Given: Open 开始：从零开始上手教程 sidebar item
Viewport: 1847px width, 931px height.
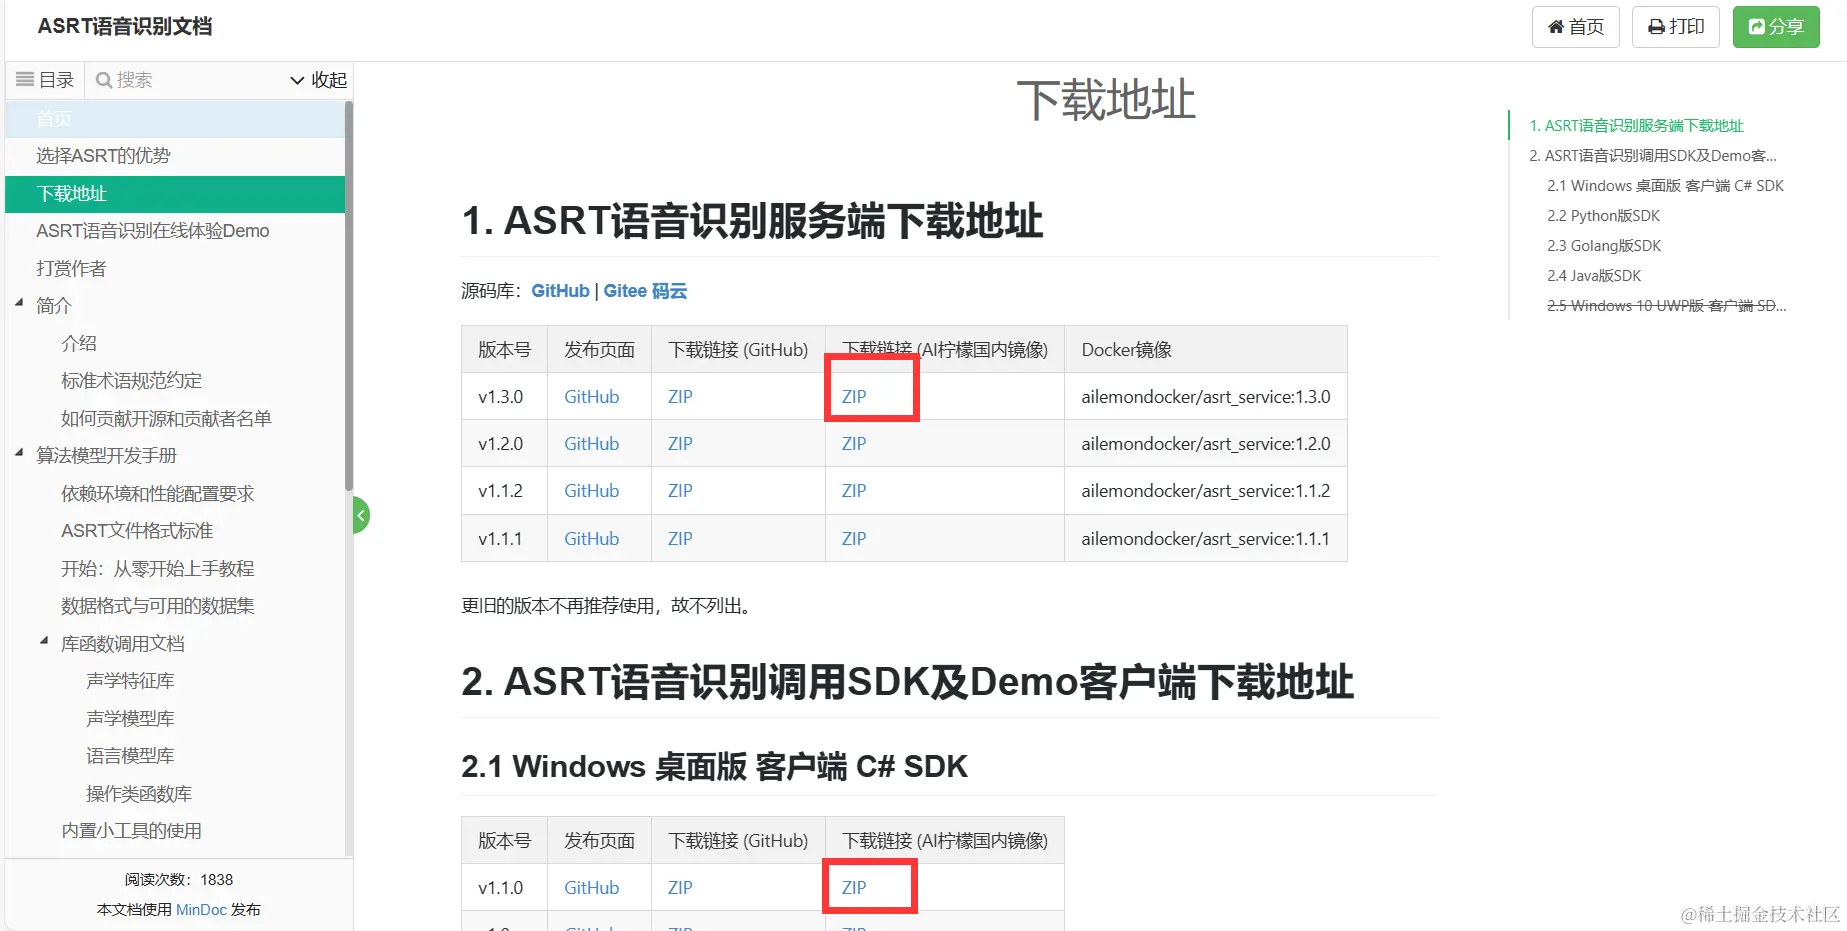Looking at the screenshot, I should click(x=158, y=569).
